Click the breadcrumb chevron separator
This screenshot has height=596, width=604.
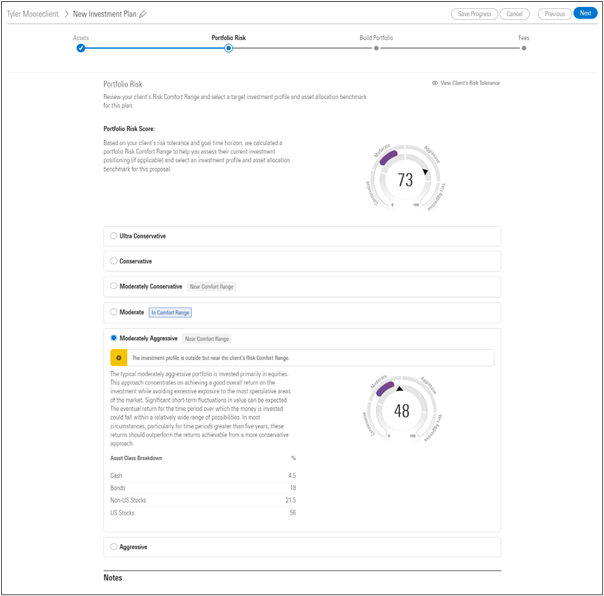click(66, 14)
